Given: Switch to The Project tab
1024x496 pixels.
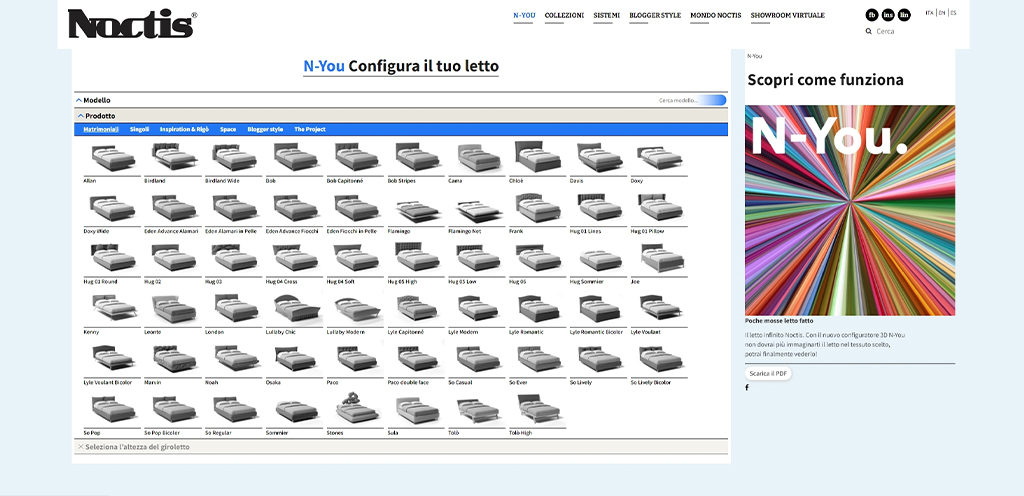Looking at the screenshot, I should tap(310, 129).
